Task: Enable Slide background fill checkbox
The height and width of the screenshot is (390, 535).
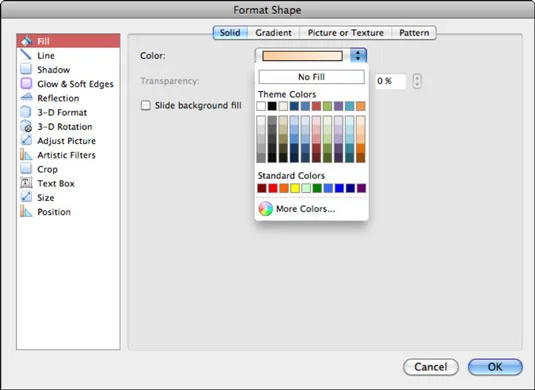Action: click(146, 105)
